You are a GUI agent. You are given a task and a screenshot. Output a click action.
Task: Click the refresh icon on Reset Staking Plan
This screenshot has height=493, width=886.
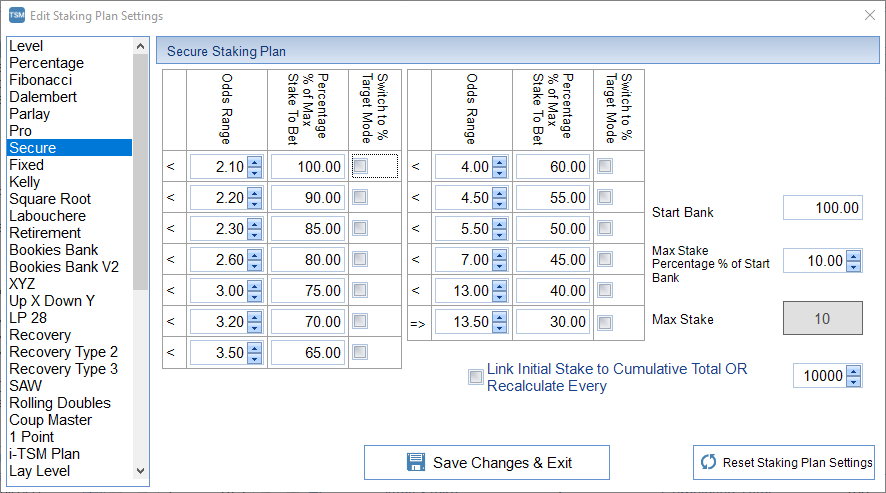(708, 462)
